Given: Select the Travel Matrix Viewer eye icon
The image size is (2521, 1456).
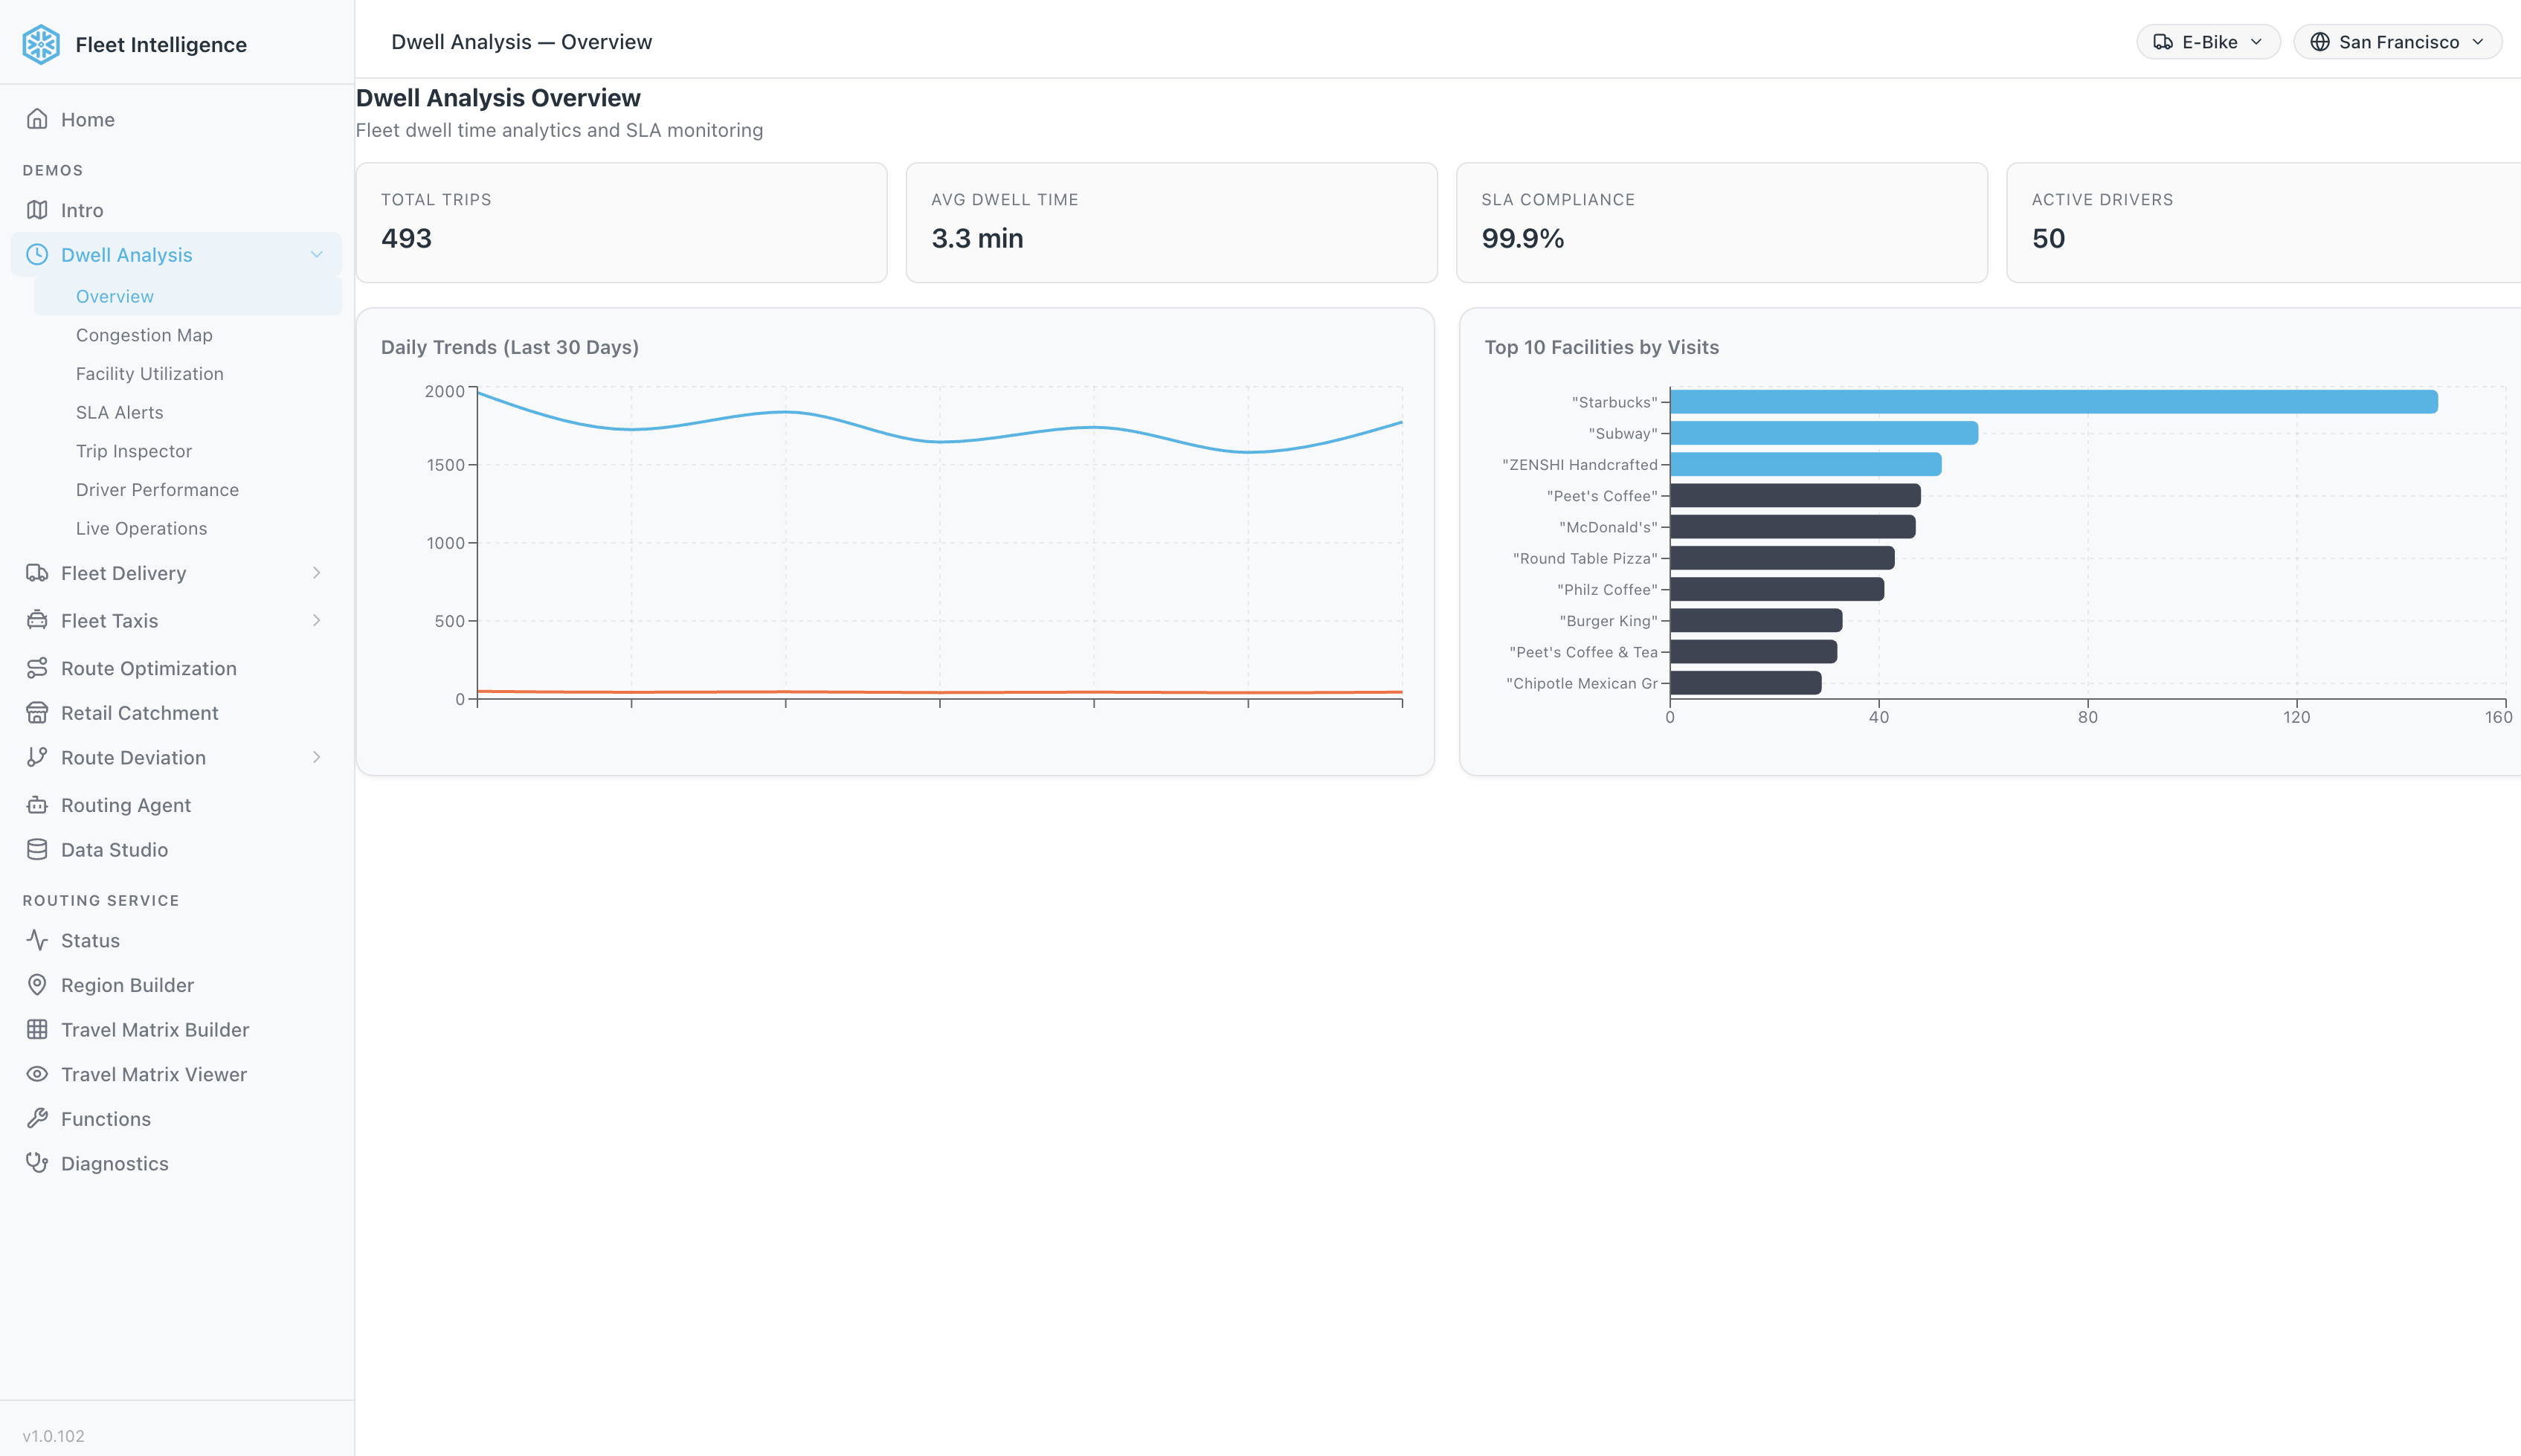Looking at the screenshot, I should click(x=37, y=1073).
